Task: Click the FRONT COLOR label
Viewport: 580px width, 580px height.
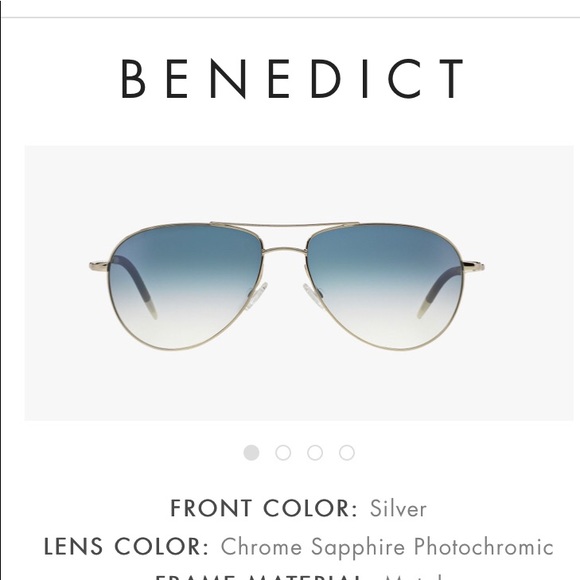Action: 263,508
